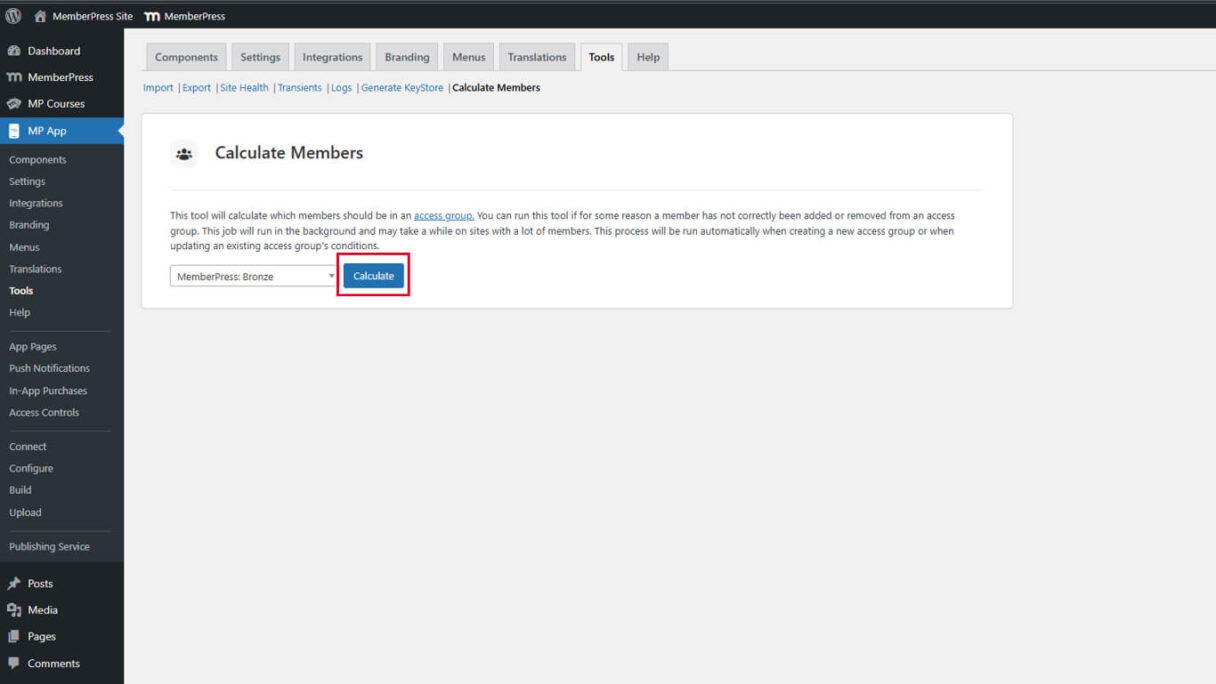Open the Components tab
1216x684 pixels.
coord(186,57)
